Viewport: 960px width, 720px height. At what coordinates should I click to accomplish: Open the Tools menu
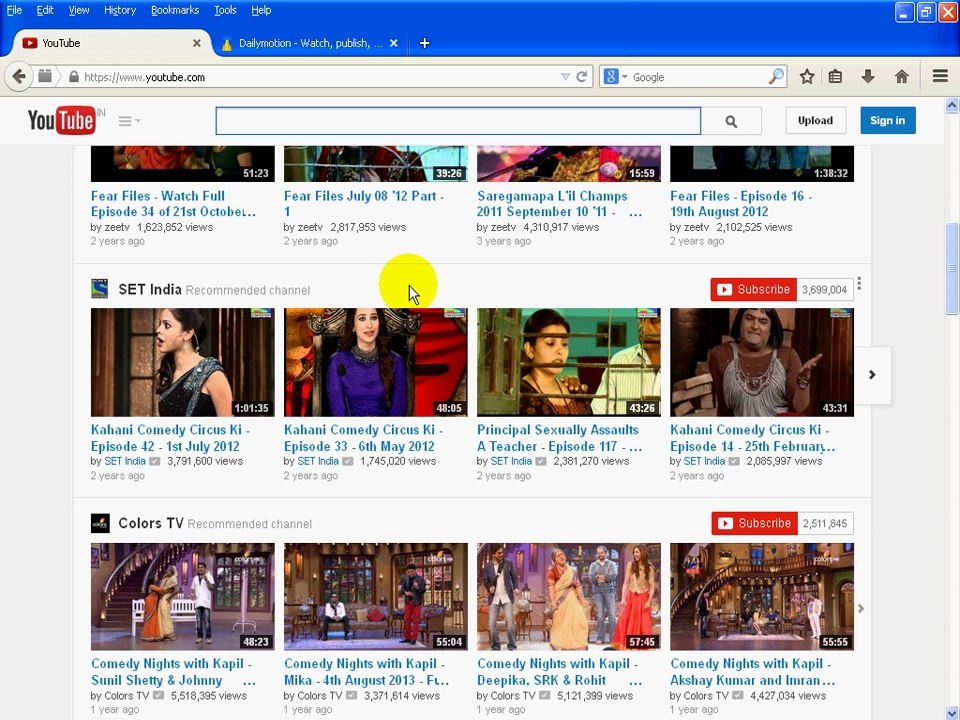click(225, 10)
